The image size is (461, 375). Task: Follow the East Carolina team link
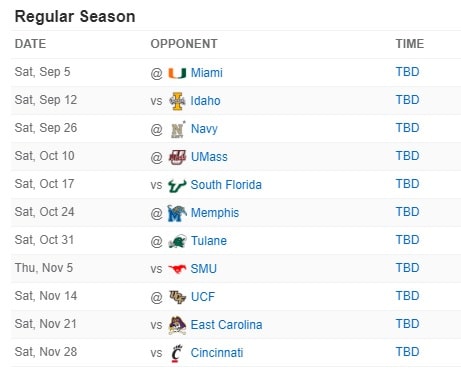click(x=226, y=325)
